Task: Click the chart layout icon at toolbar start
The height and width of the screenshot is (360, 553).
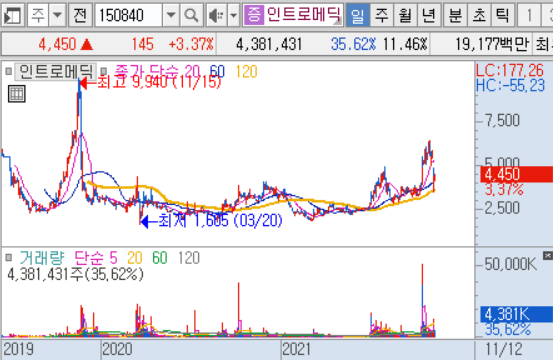Action: (x=13, y=15)
